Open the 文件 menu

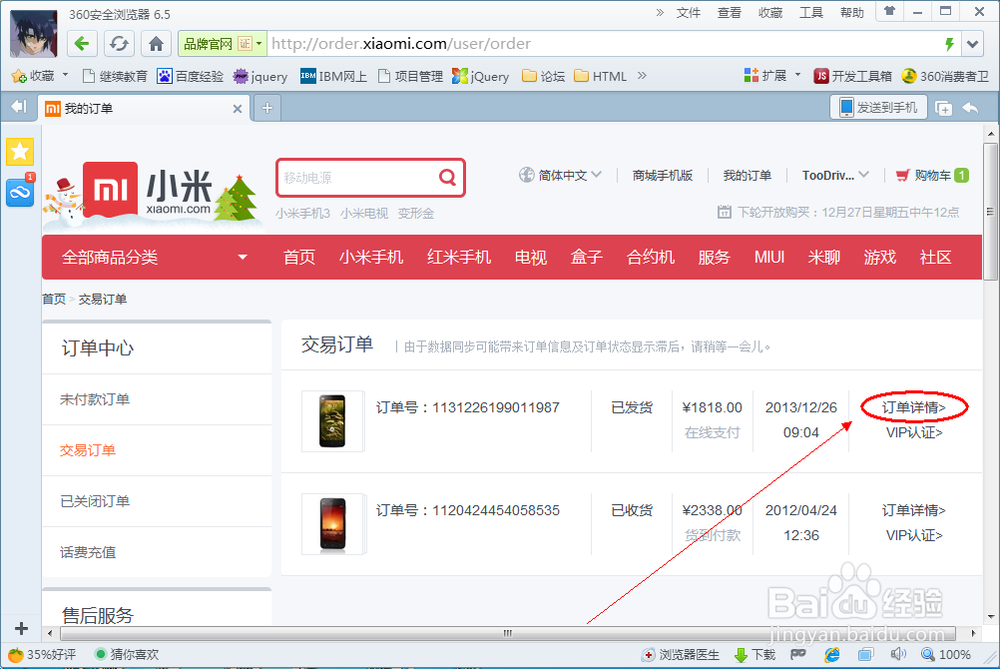point(688,13)
